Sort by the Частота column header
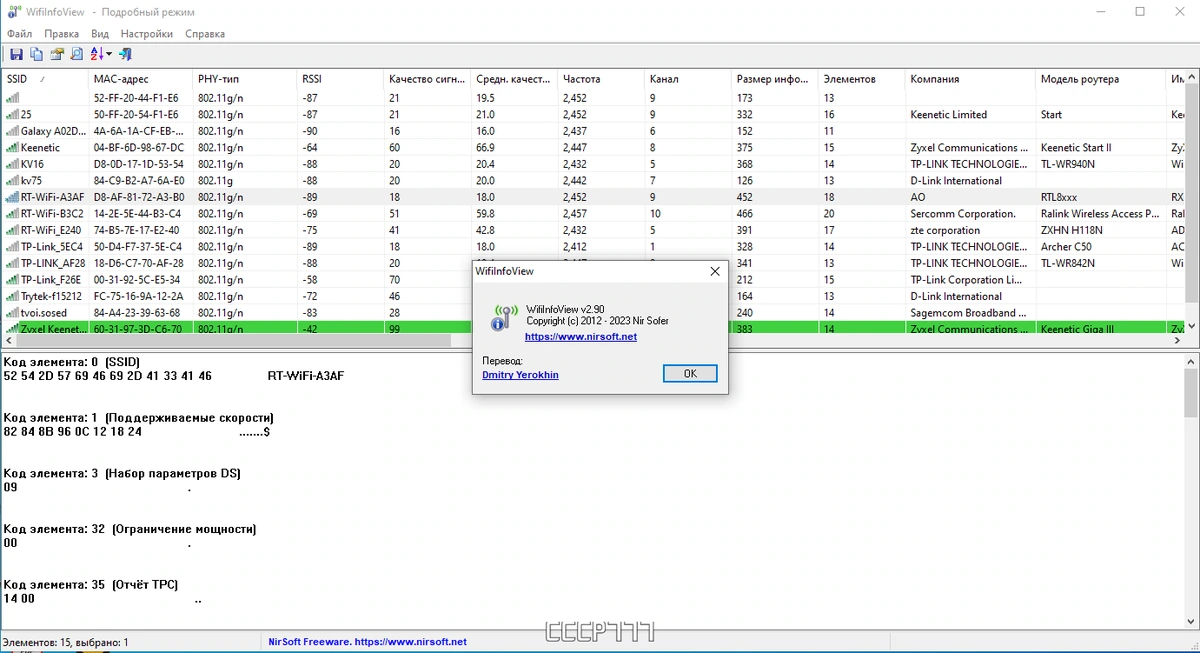This screenshot has height=653, width=1200. click(x=601, y=79)
